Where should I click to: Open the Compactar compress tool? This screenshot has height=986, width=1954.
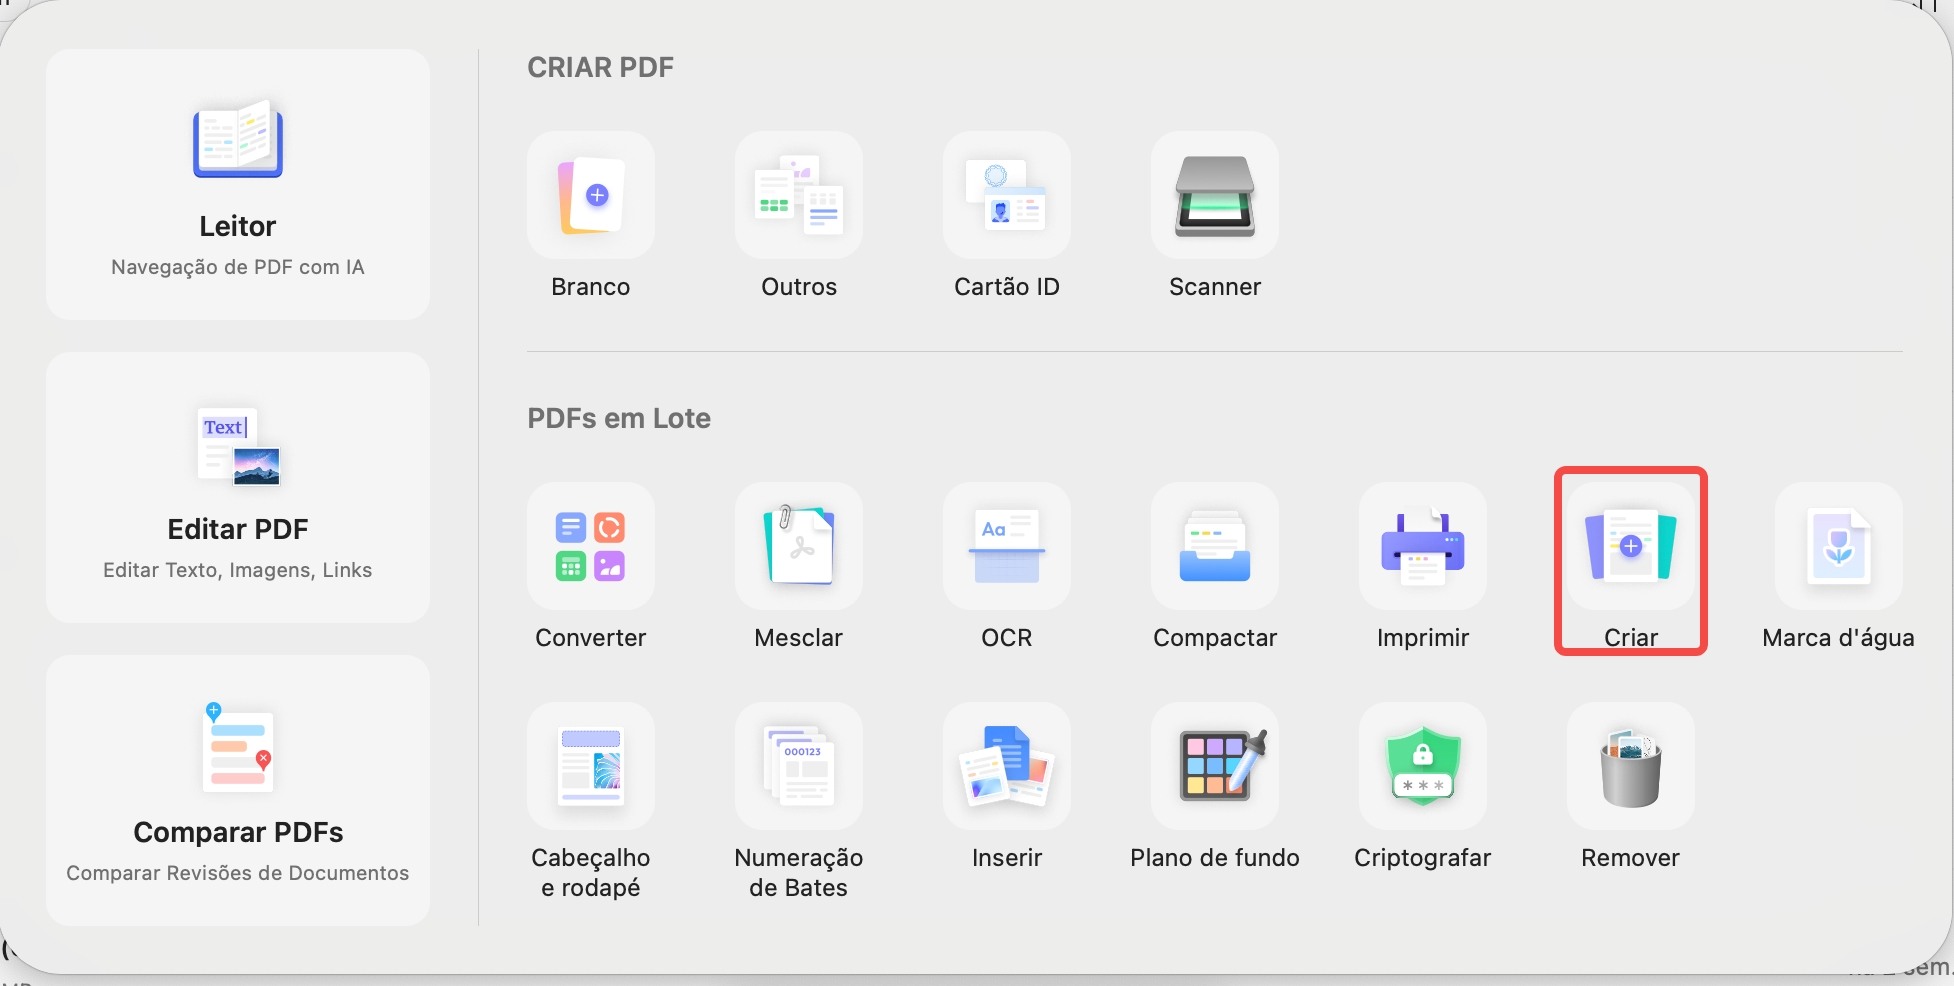(1215, 546)
